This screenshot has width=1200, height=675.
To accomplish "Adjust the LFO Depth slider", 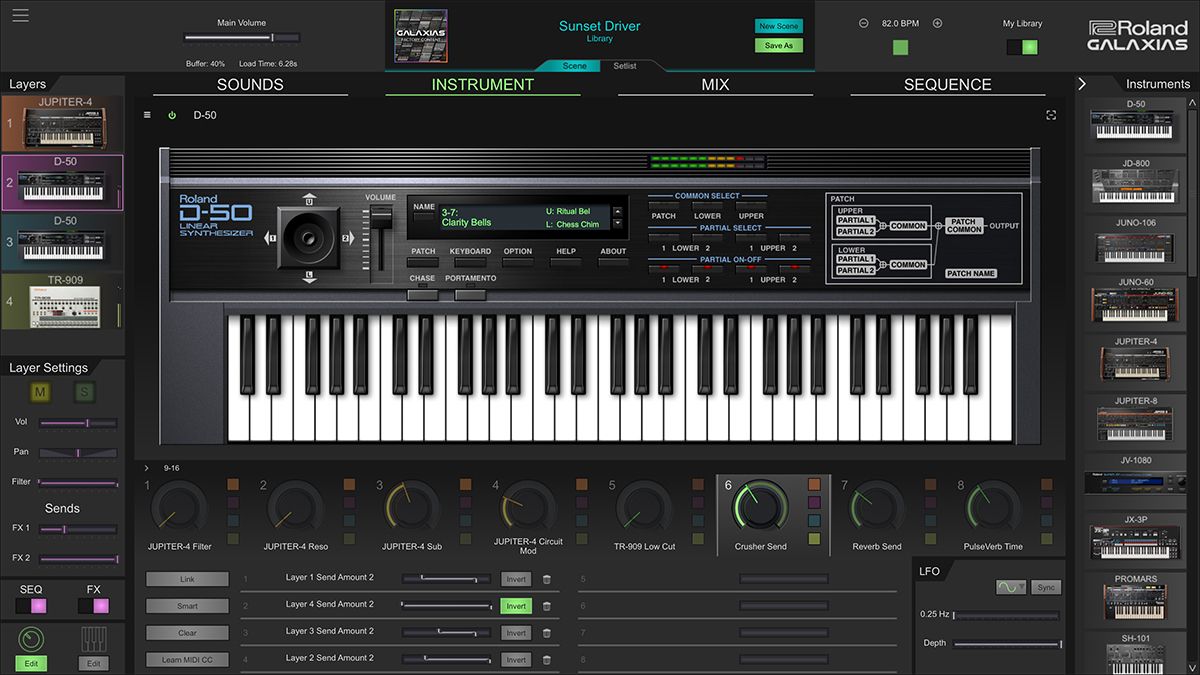I will (1007, 644).
